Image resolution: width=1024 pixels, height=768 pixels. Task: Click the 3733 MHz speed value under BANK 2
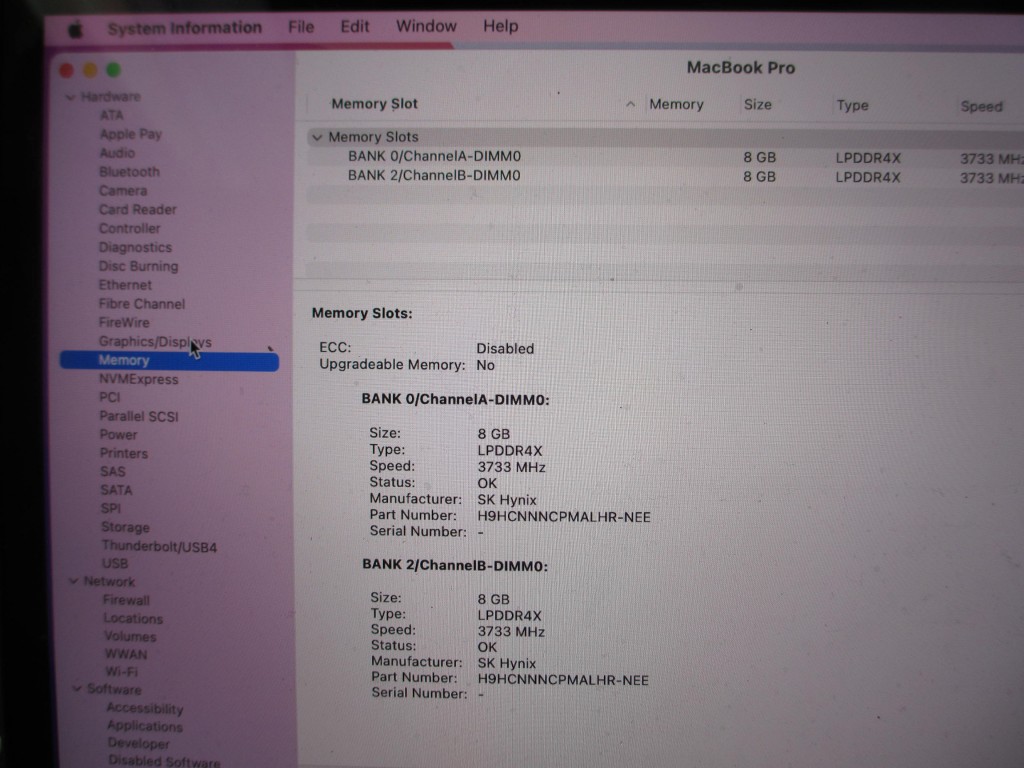511,632
